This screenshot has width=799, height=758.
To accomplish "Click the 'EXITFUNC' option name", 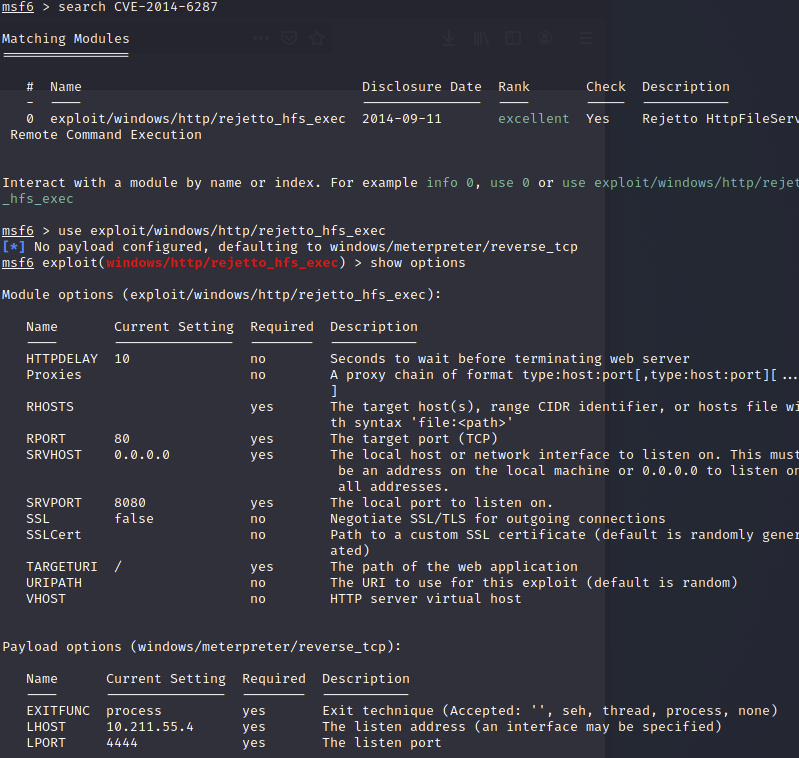I will click(58, 711).
